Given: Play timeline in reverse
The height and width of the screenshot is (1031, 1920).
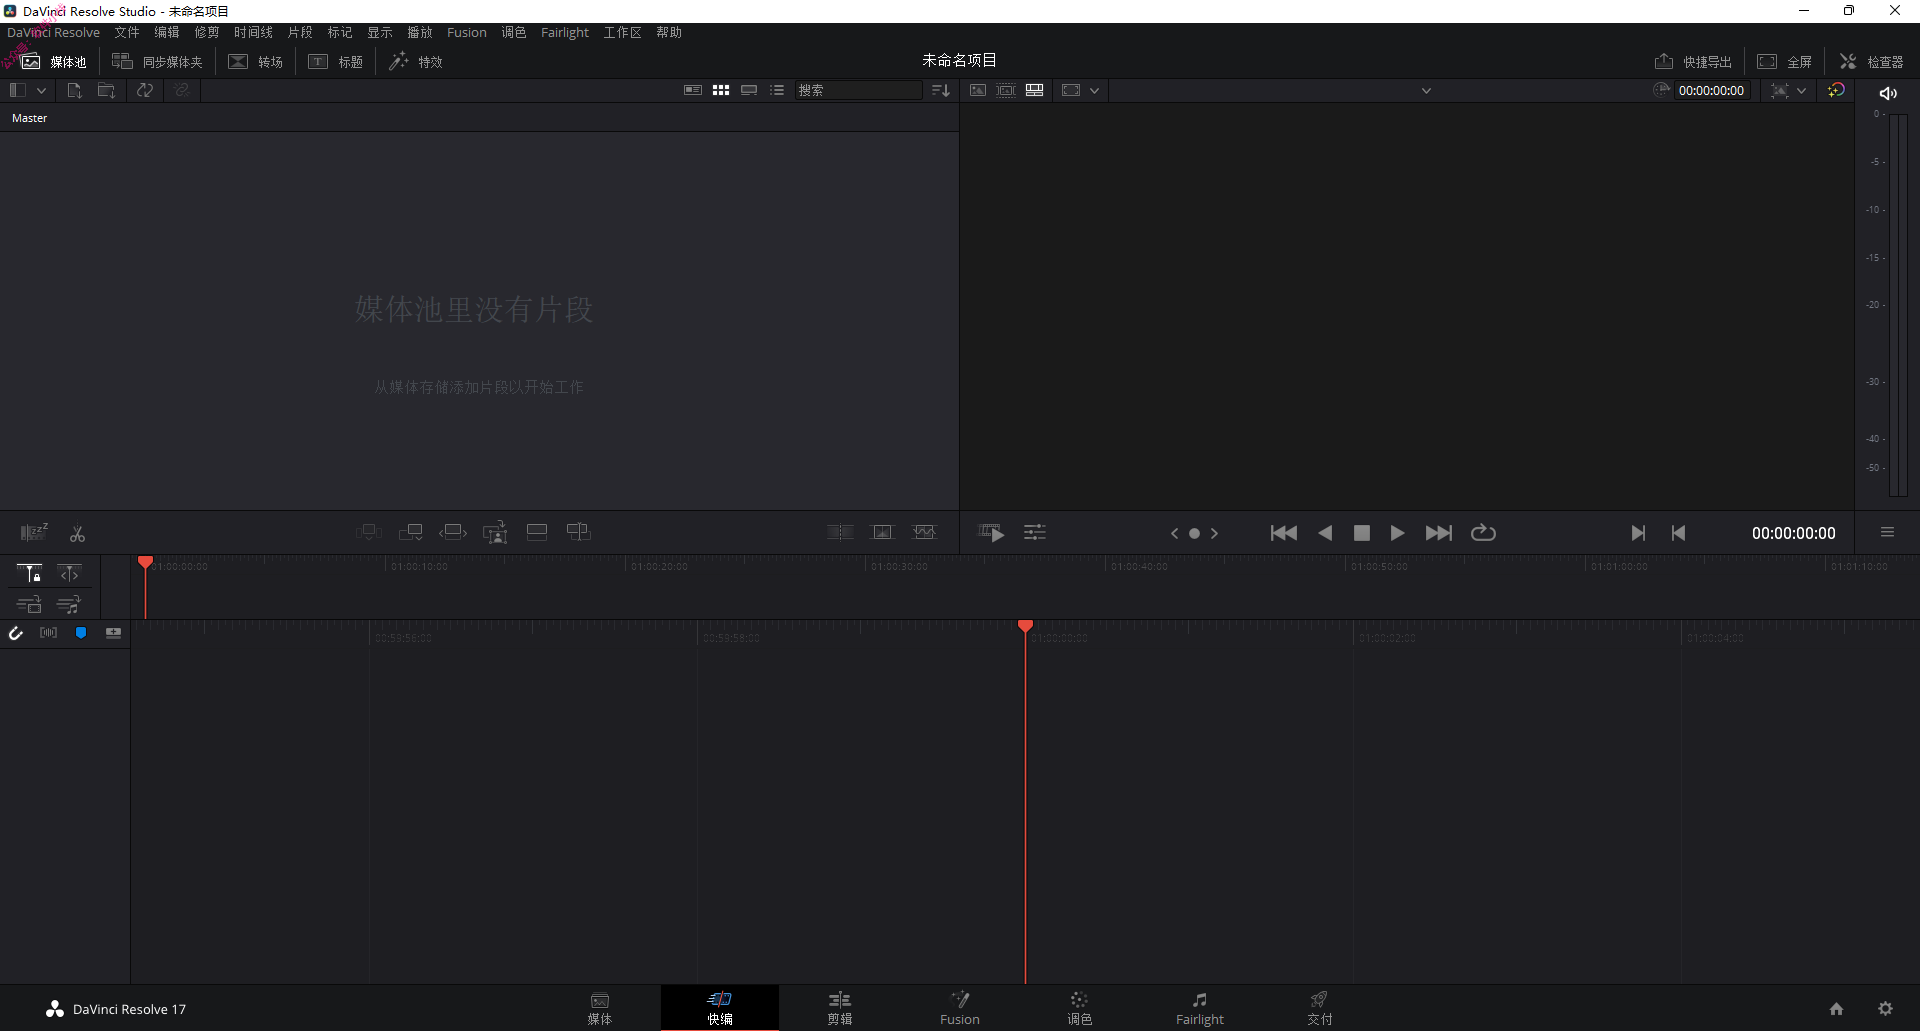Looking at the screenshot, I should point(1325,533).
